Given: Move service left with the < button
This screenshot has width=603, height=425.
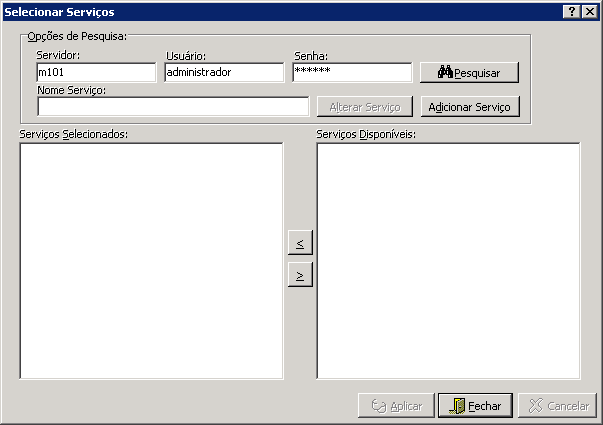Looking at the screenshot, I should click(300, 242).
